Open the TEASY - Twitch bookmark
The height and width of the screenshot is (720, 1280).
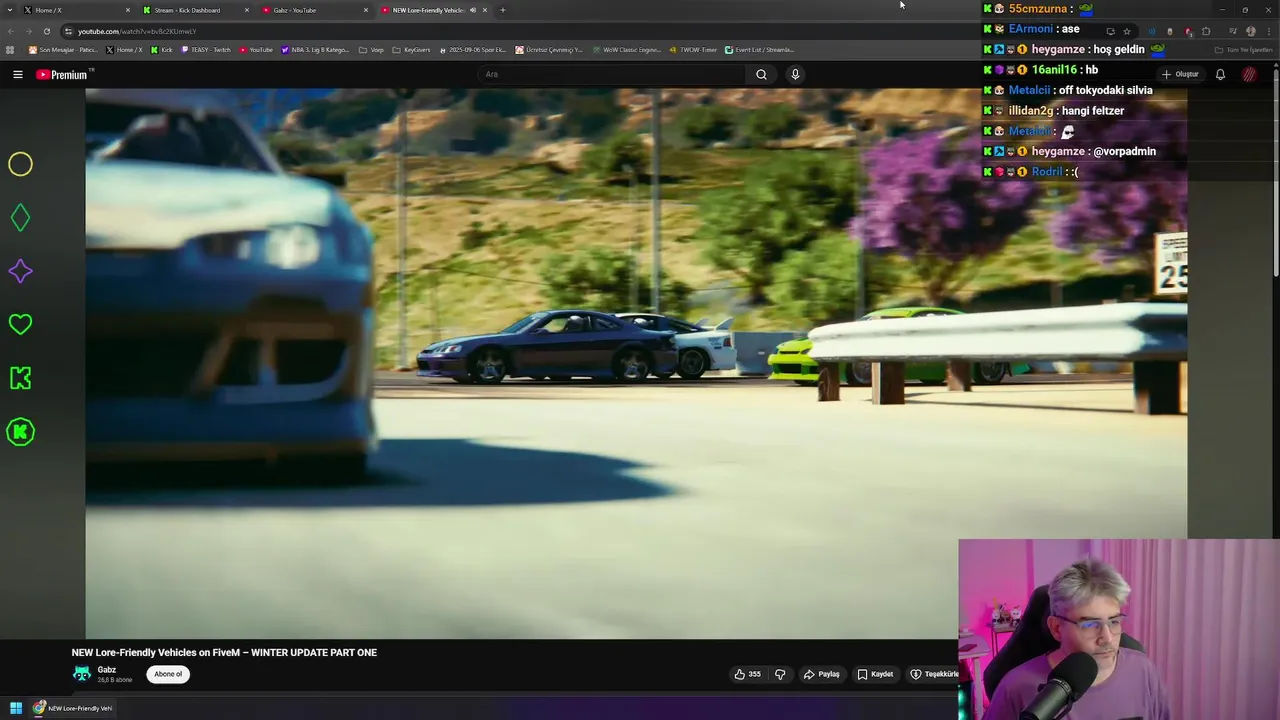[207, 49]
